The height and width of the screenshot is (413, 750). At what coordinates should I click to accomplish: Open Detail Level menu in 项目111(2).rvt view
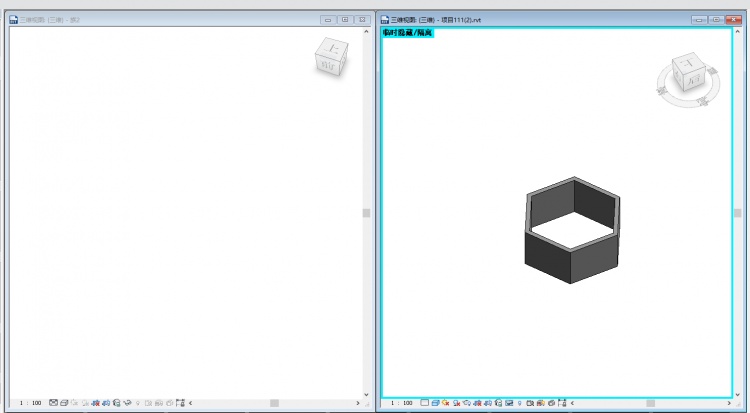click(425, 403)
